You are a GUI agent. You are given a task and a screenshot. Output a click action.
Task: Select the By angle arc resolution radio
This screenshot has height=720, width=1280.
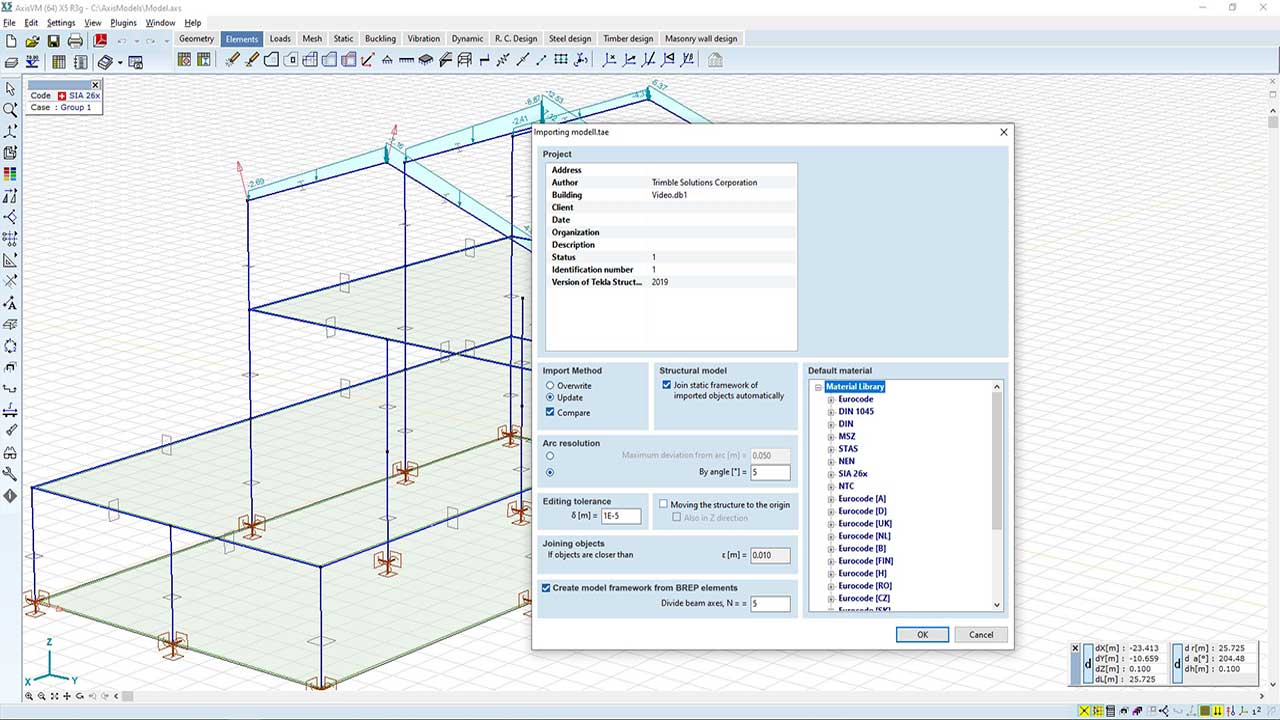pos(550,472)
